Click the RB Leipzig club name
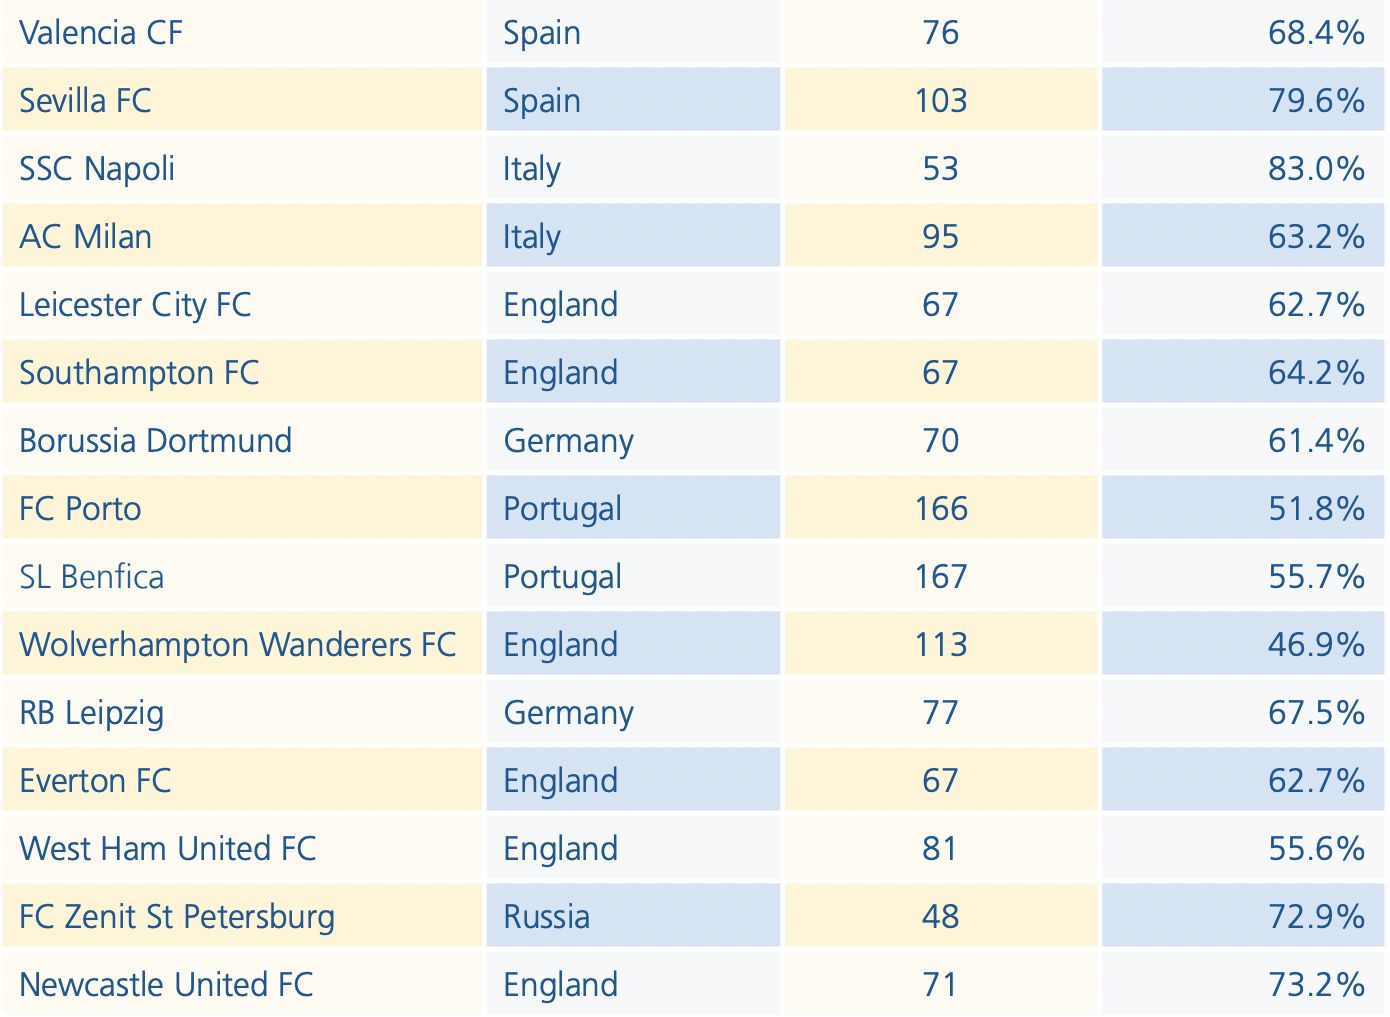 [x=91, y=713]
